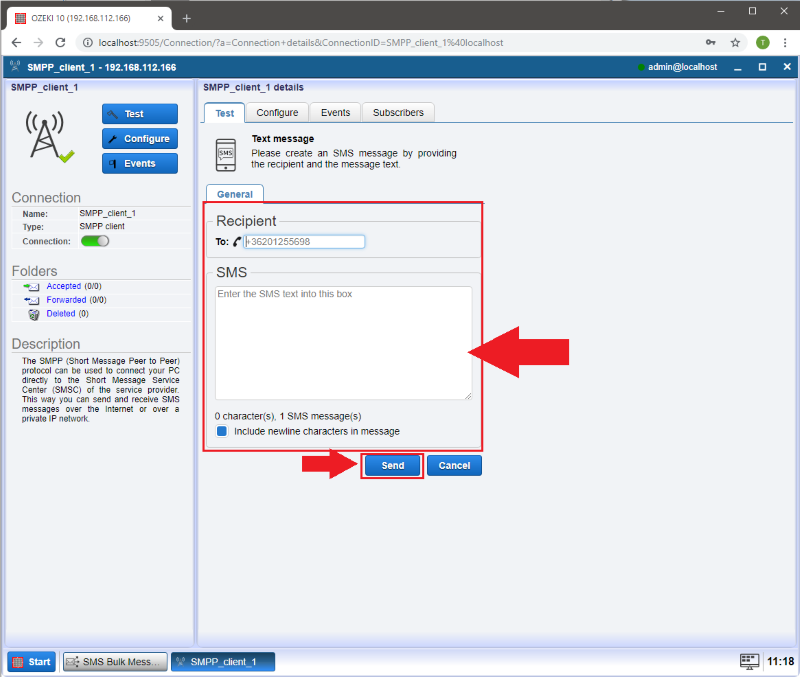The image size is (800, 677).
Task: Reload the page in browser
Action: click(60, 43)
